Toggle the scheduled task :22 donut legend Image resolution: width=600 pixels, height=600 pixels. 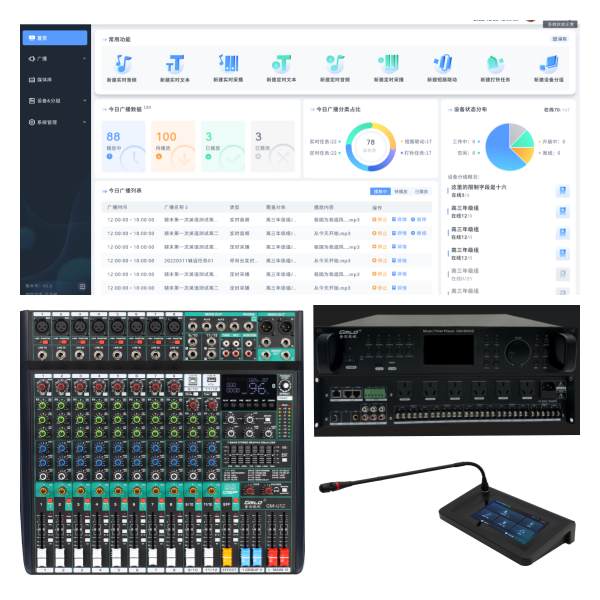click(x=325, y=153)
